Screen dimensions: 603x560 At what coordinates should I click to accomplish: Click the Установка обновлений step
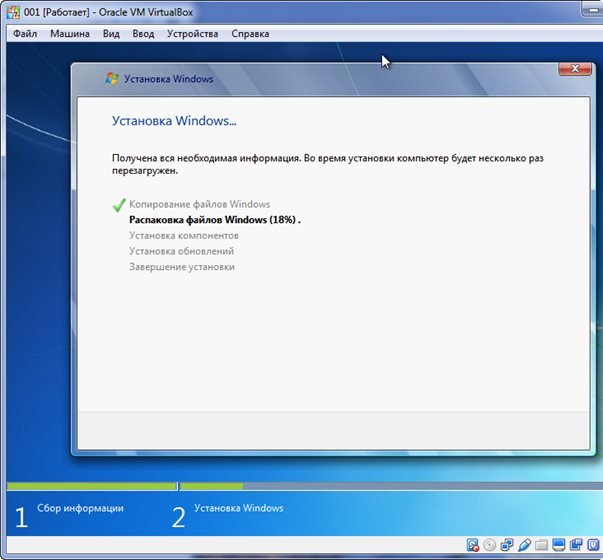[182, 251]
